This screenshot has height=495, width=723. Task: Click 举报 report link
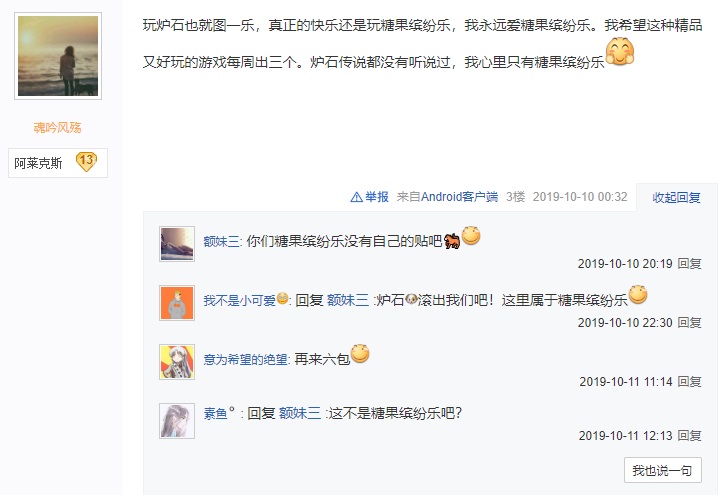[377, 197]
